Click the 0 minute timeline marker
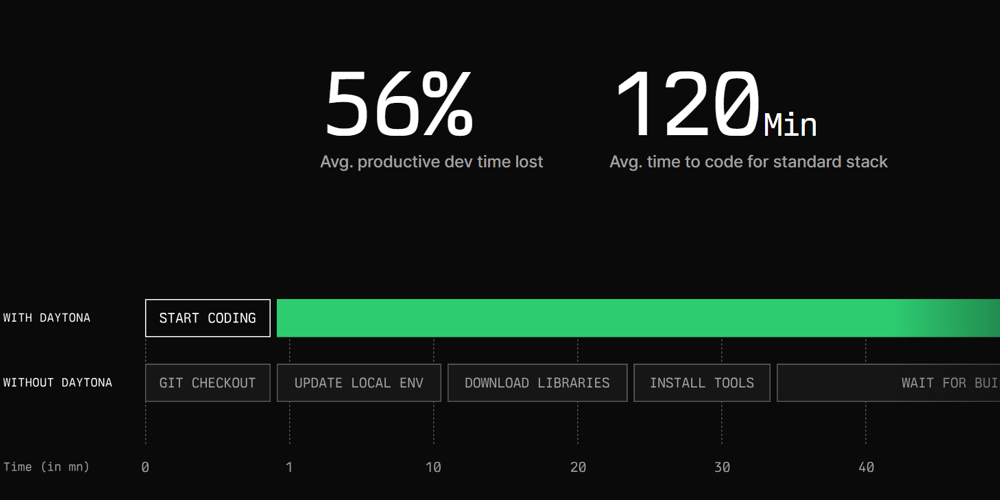1000x500 pixels. click(146, 467)
